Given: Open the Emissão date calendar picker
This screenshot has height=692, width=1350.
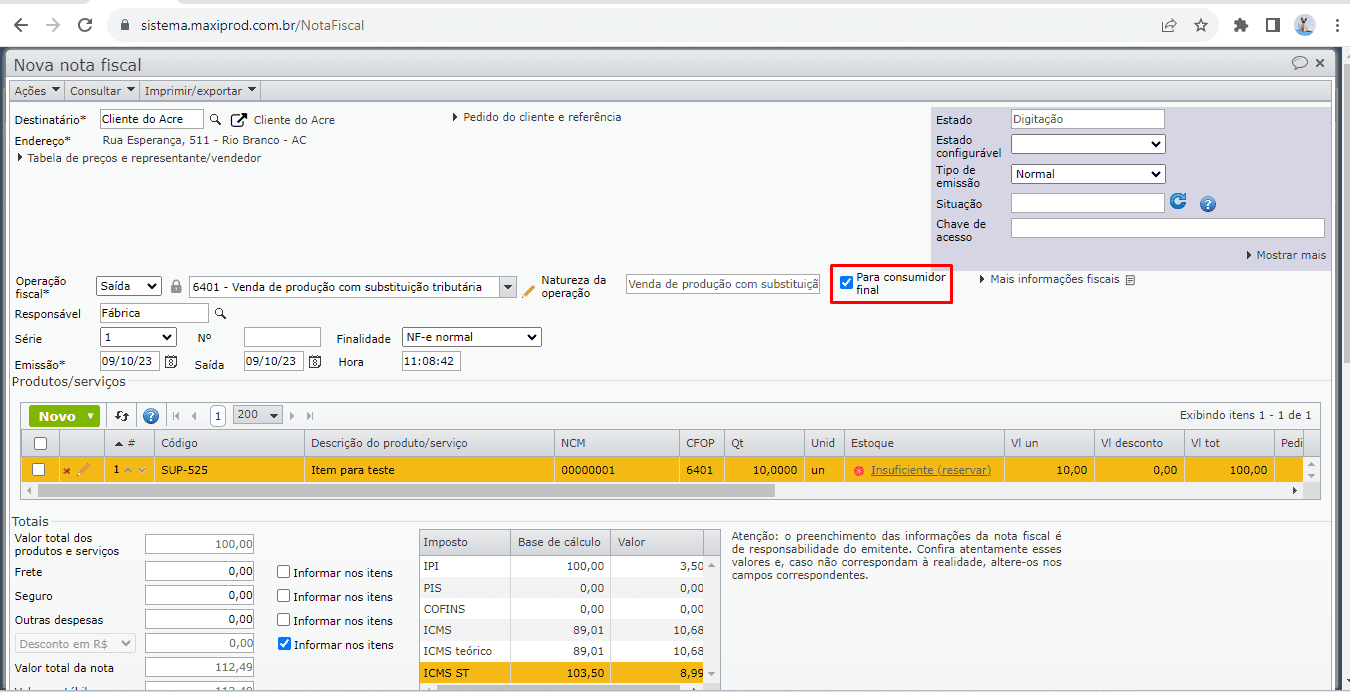Looking at the screenshot, I should (x=171, y=362).
